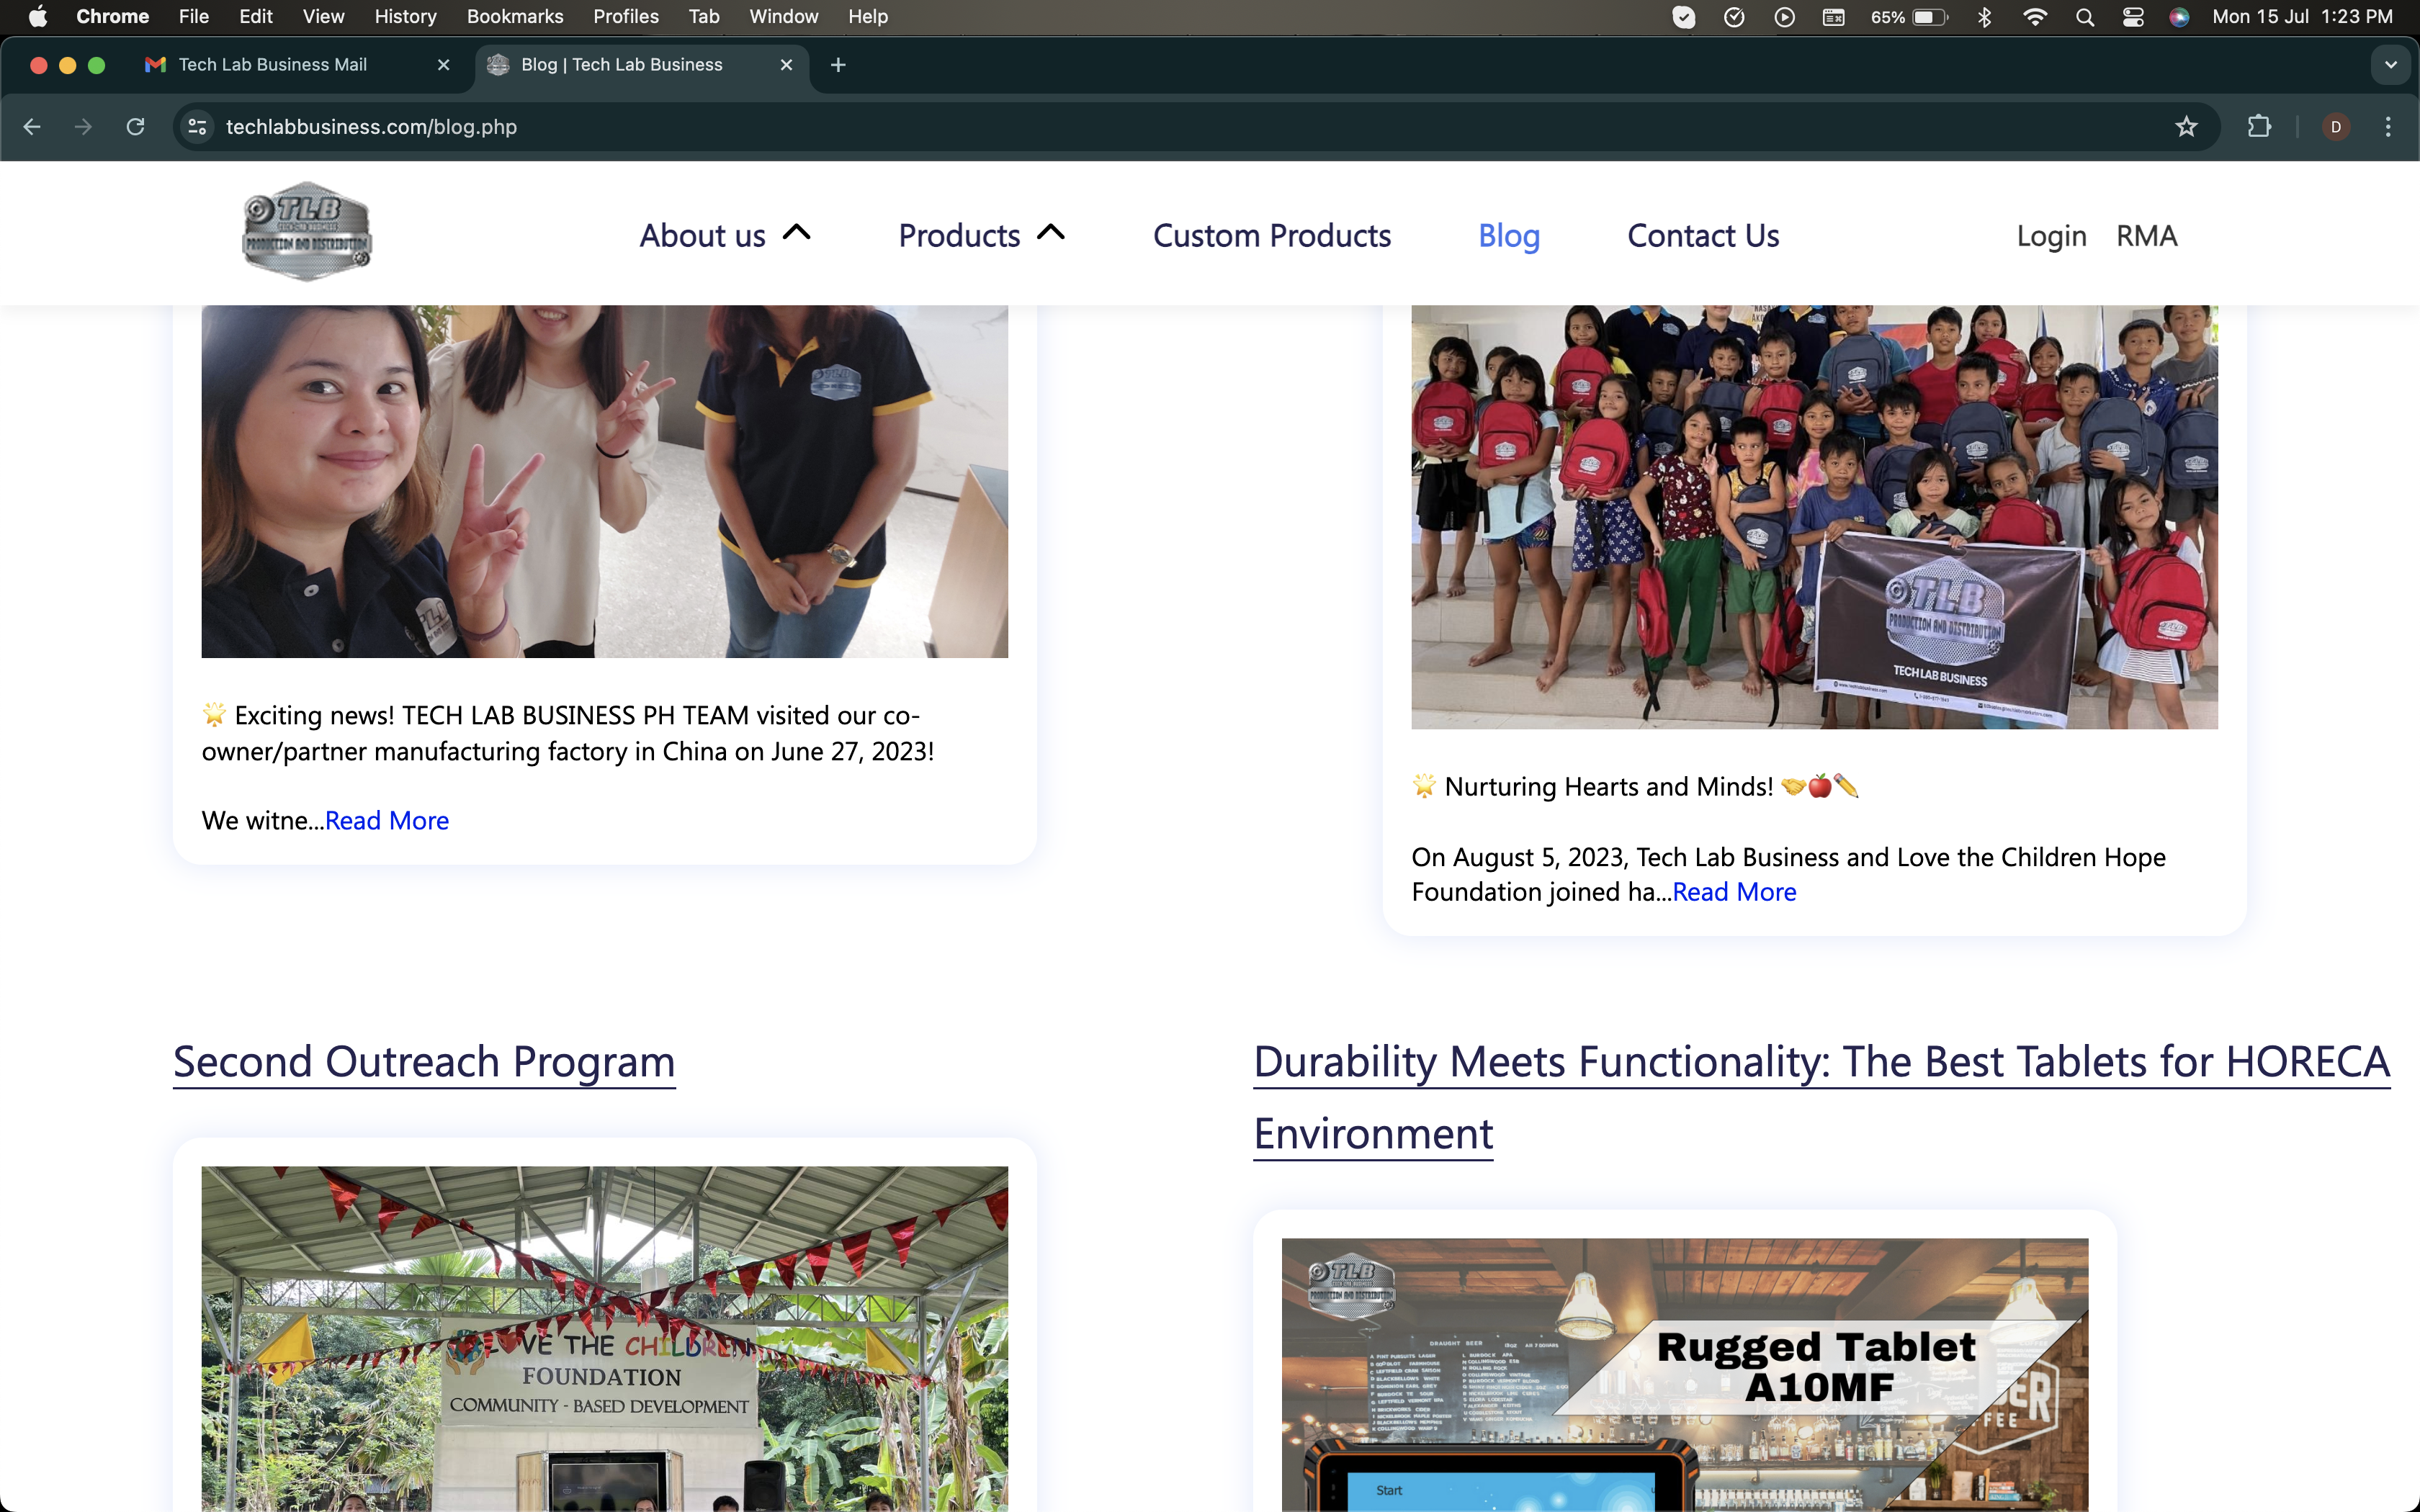Click the Login link
Image resolution: width=2420 pixels, height=1512 pixels.
point(2051,236)
